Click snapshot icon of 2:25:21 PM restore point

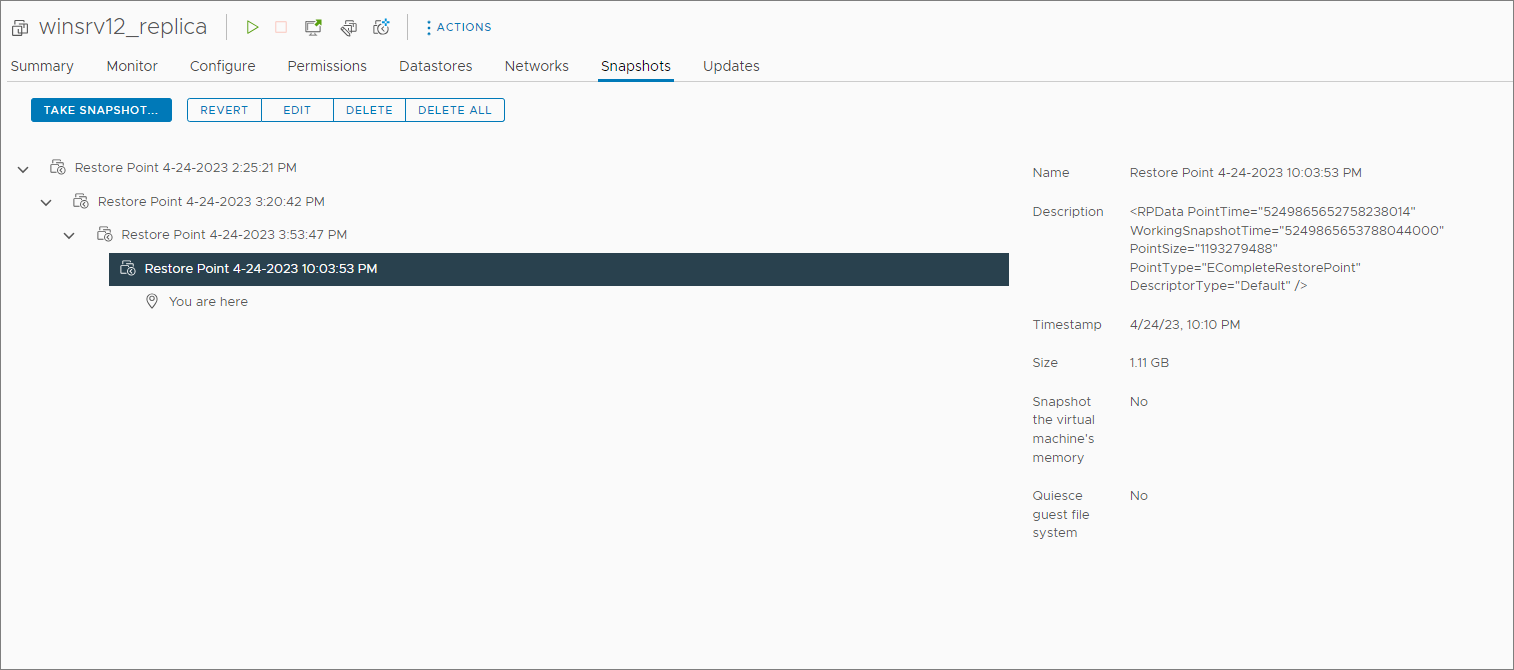[58, 168]
